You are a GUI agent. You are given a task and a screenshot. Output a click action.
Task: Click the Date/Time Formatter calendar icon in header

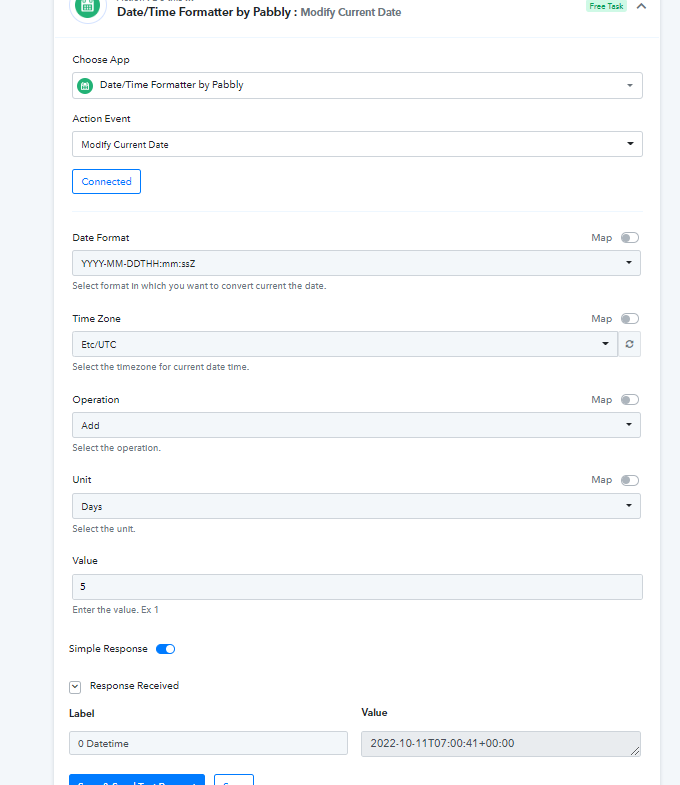[x=88, y=7]
